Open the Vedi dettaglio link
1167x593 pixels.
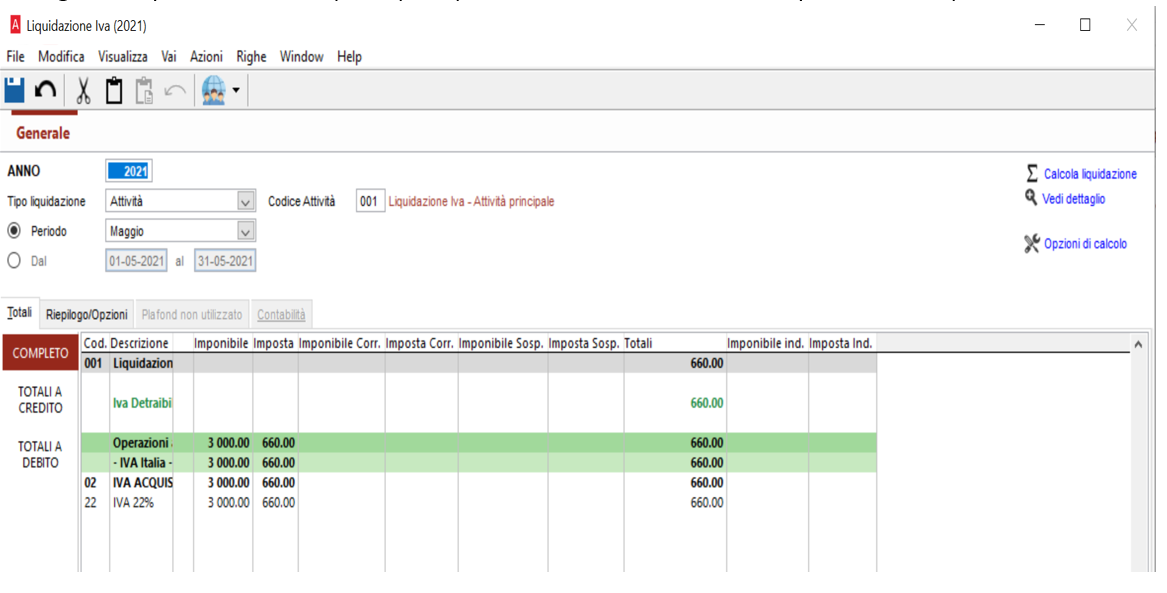1073,199
